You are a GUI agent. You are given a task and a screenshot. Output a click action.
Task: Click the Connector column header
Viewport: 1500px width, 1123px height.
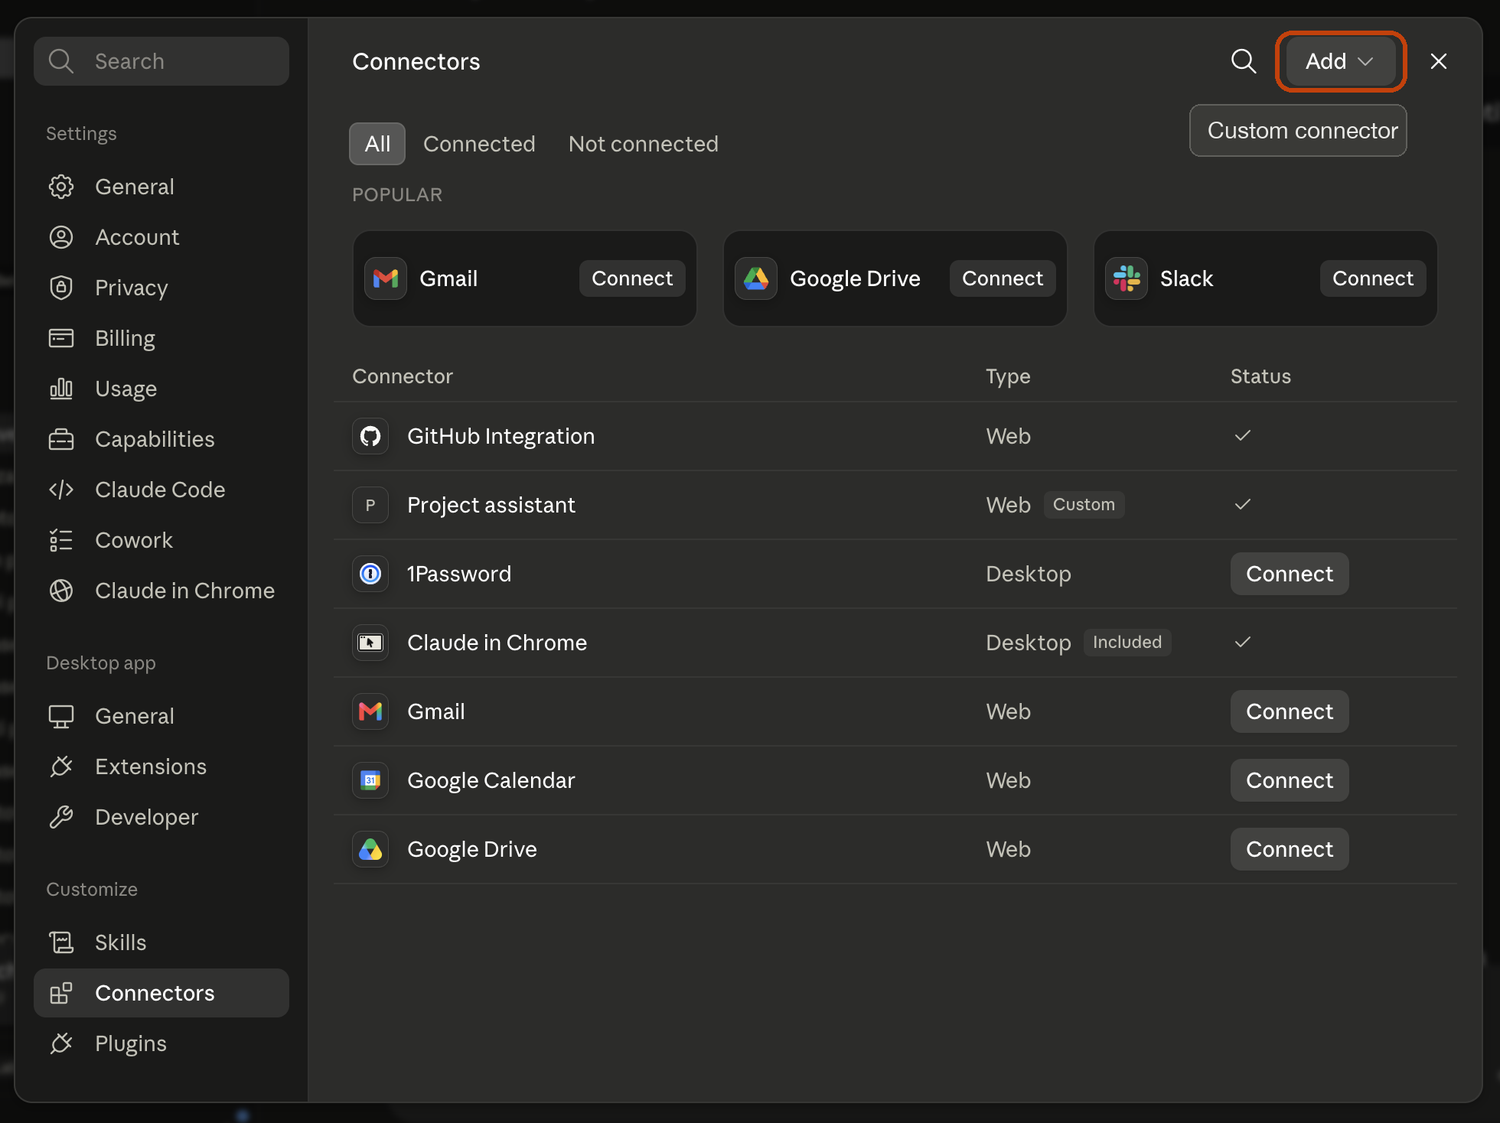pyautogui.click(x=402, y=377)
